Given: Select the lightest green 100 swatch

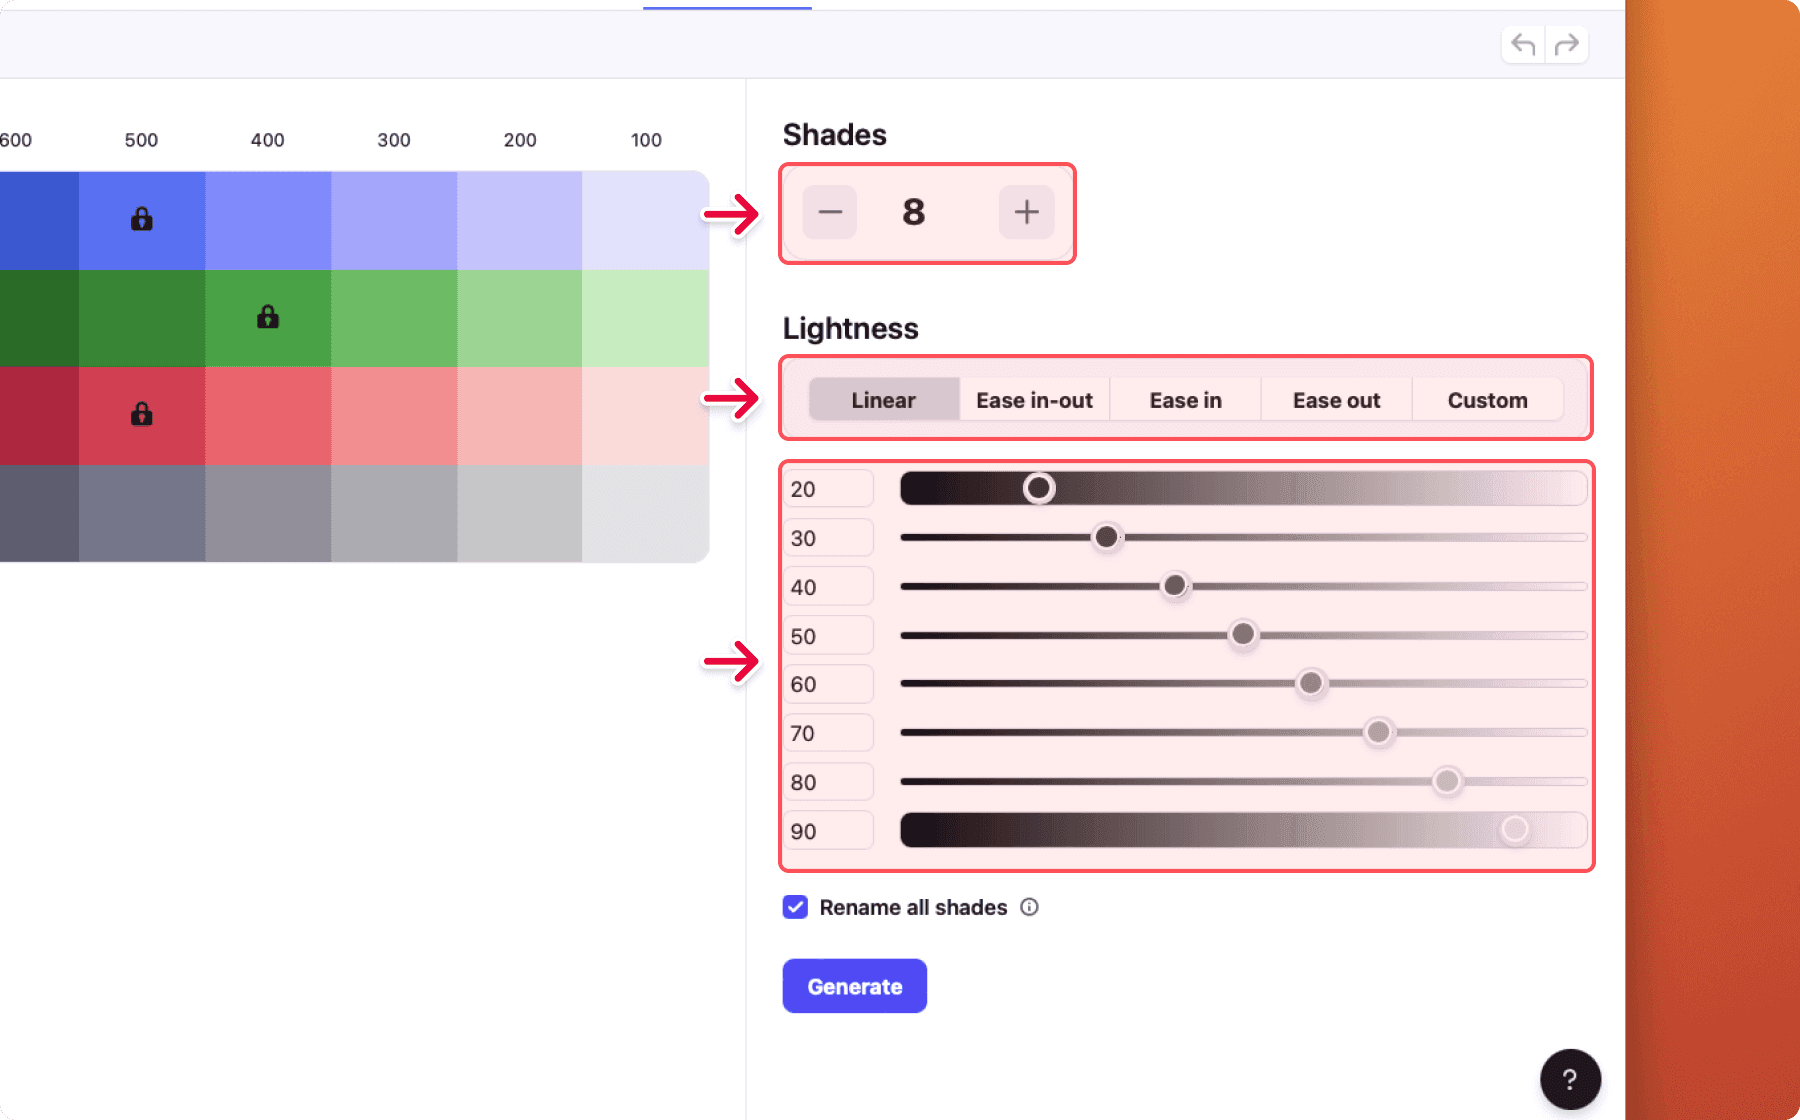Looking at the screenshot, I should coord(645,318).
